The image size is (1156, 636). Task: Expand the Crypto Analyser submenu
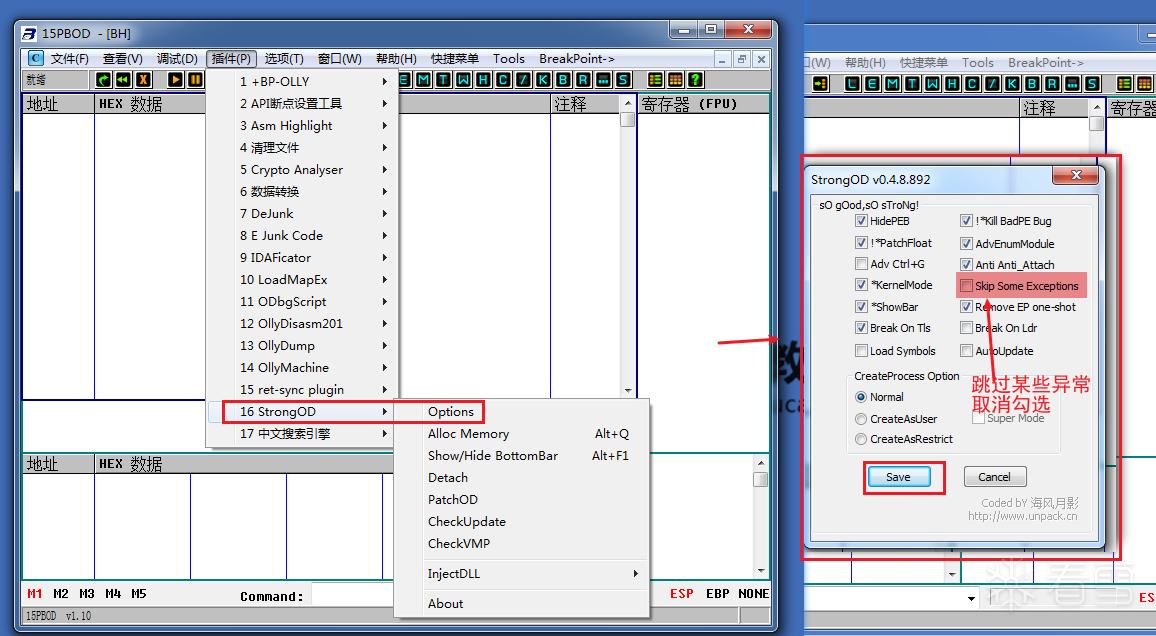point(302,170)
